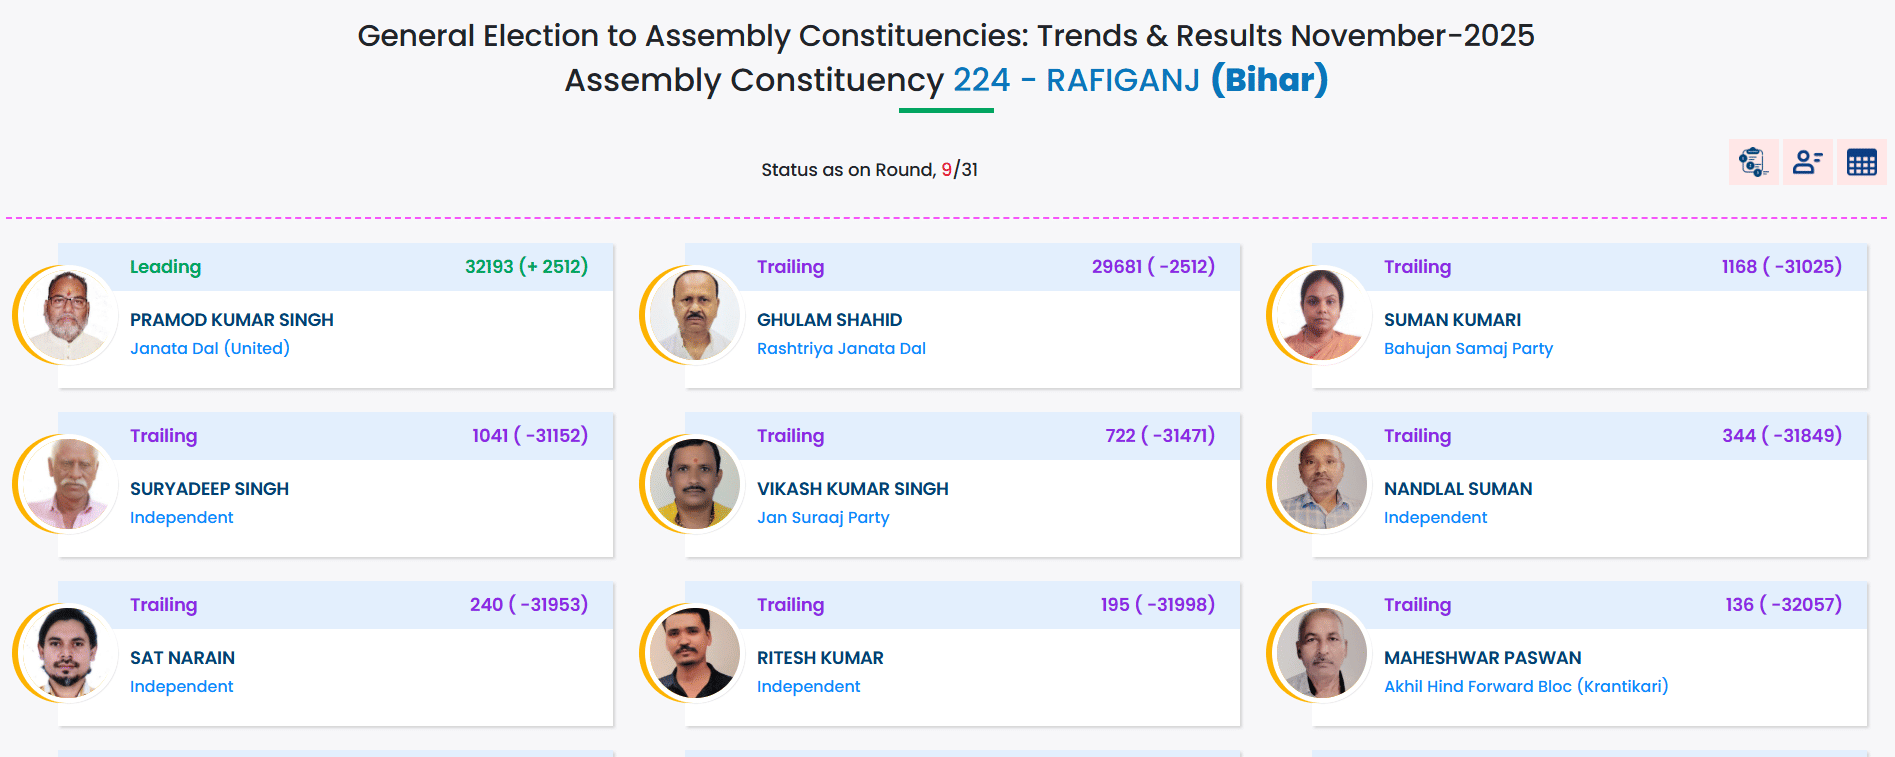Click Suryadeep Singh's candidate photo
The image size is (1895, 757).
(x=67, y=484)
